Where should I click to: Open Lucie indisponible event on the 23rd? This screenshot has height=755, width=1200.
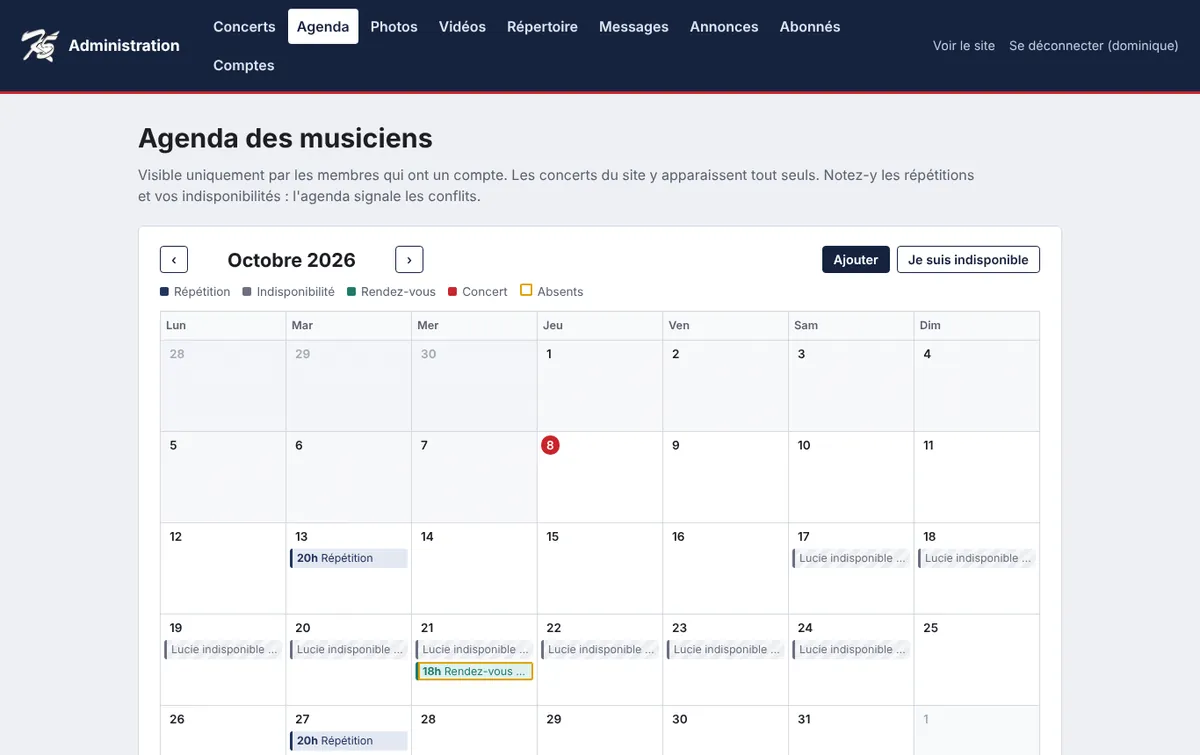tap(725, 650)
